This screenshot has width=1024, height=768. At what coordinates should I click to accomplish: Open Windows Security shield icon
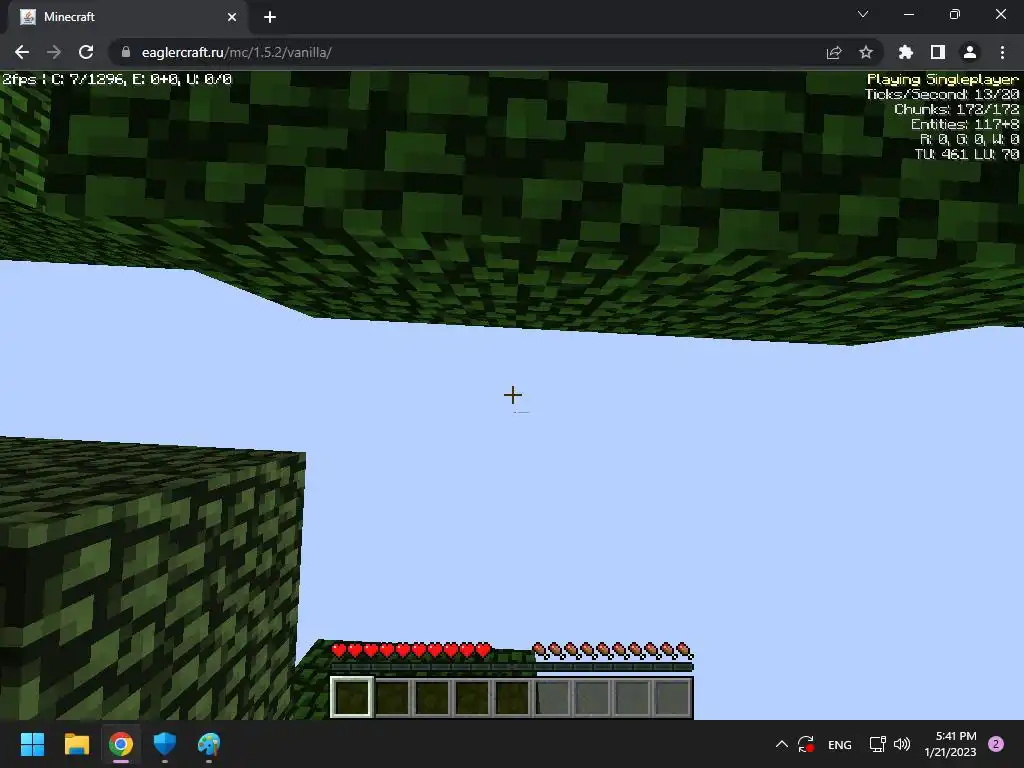(x=165, y=744)
